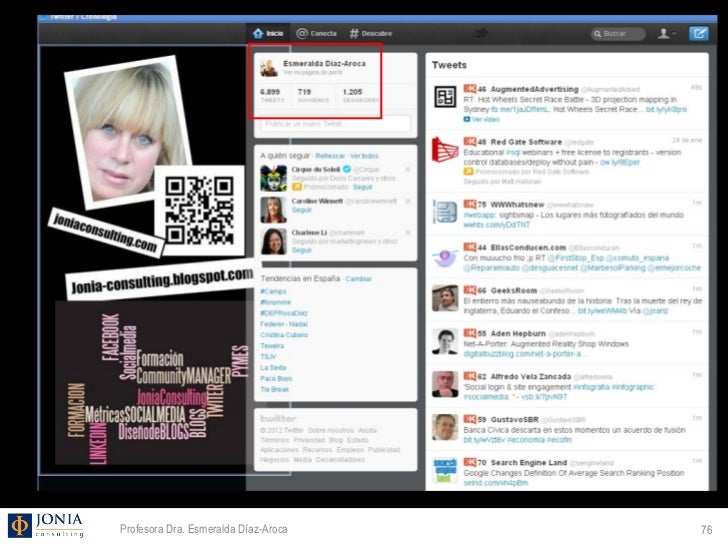
Task: Click GustavoSBR avatar
Action: 445,427
